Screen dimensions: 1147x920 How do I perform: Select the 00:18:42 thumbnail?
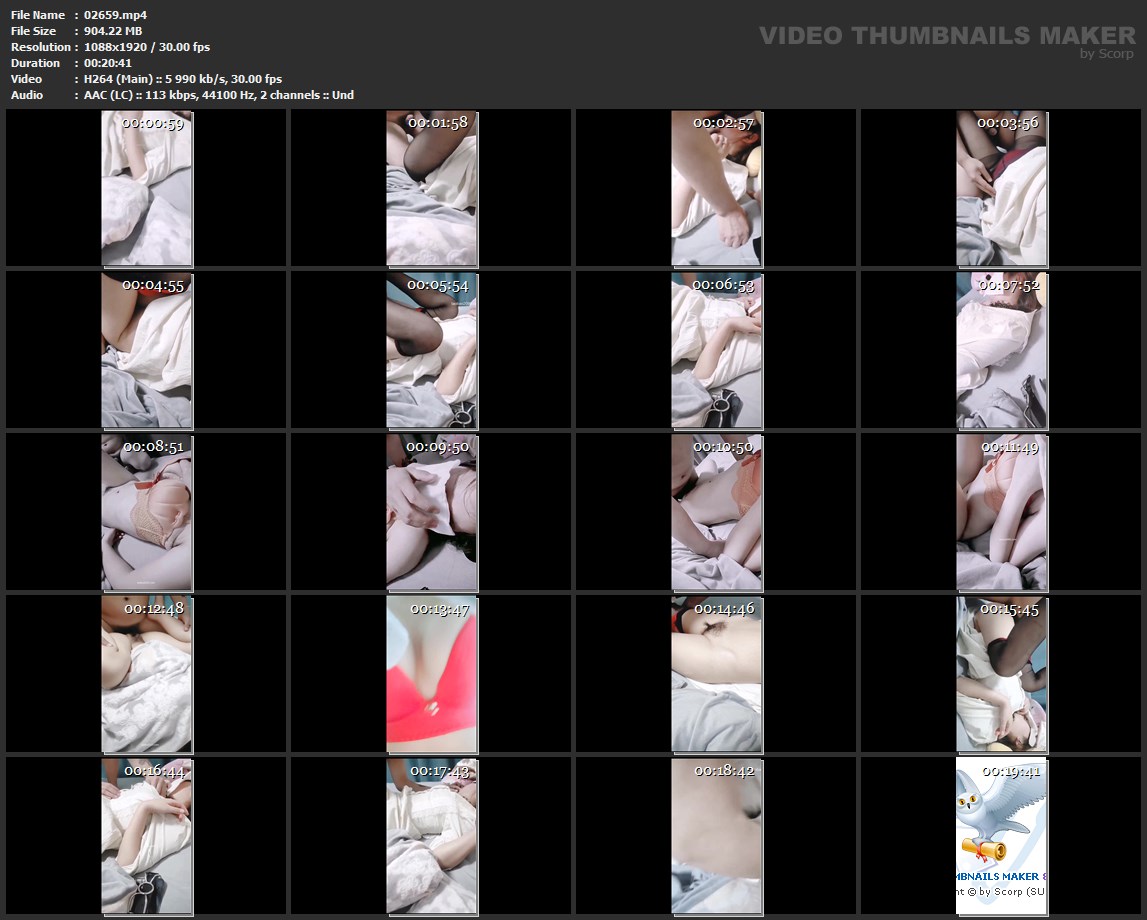tap(716, 836)
